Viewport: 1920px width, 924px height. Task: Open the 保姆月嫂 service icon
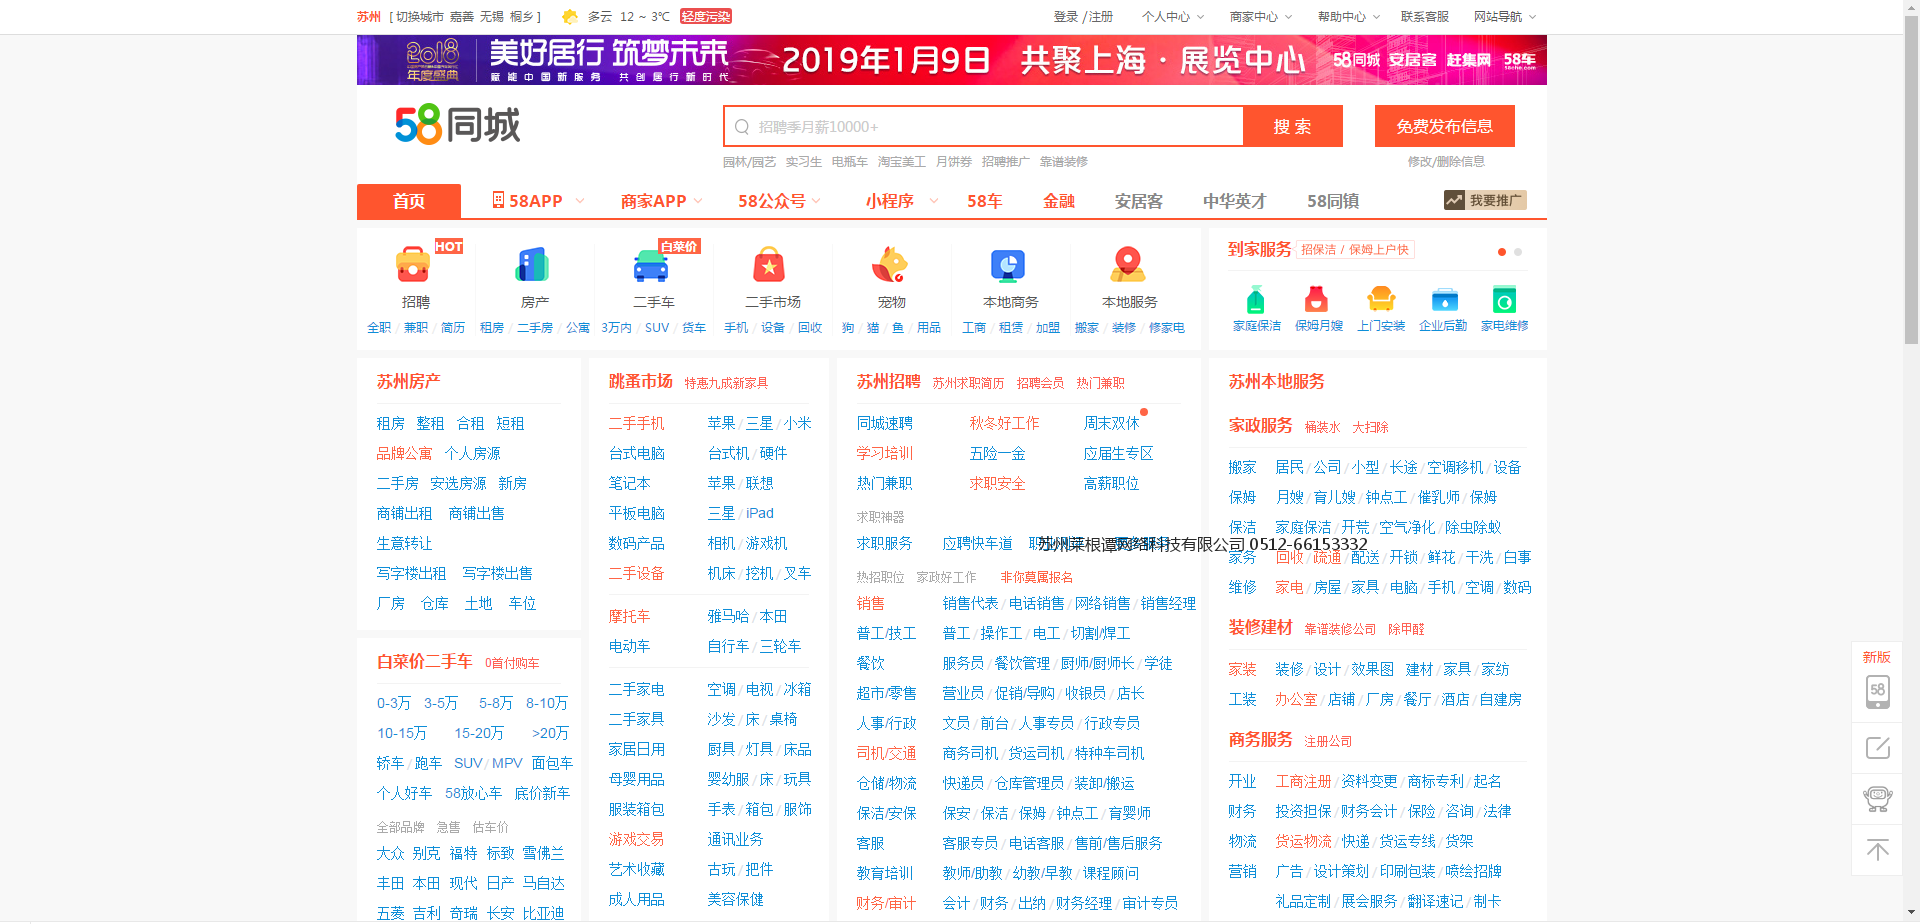click(x=1317, y=299)
